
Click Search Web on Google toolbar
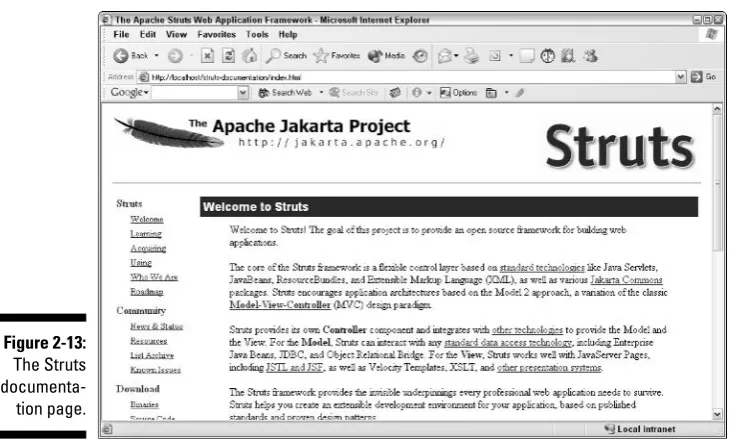285,93
